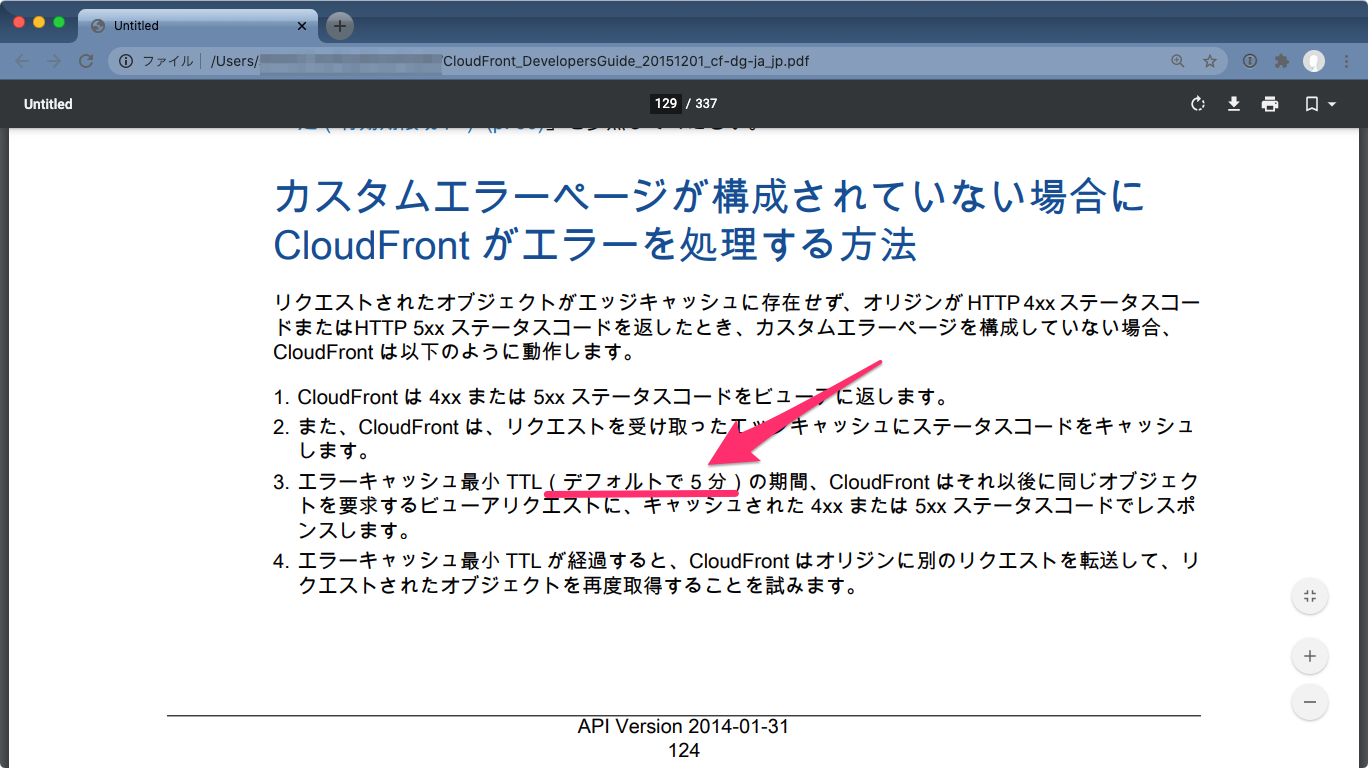The image size is (1368, 768).
Task: Click list item 1 about ステータスコードをビューア
Action: point(611,398)
